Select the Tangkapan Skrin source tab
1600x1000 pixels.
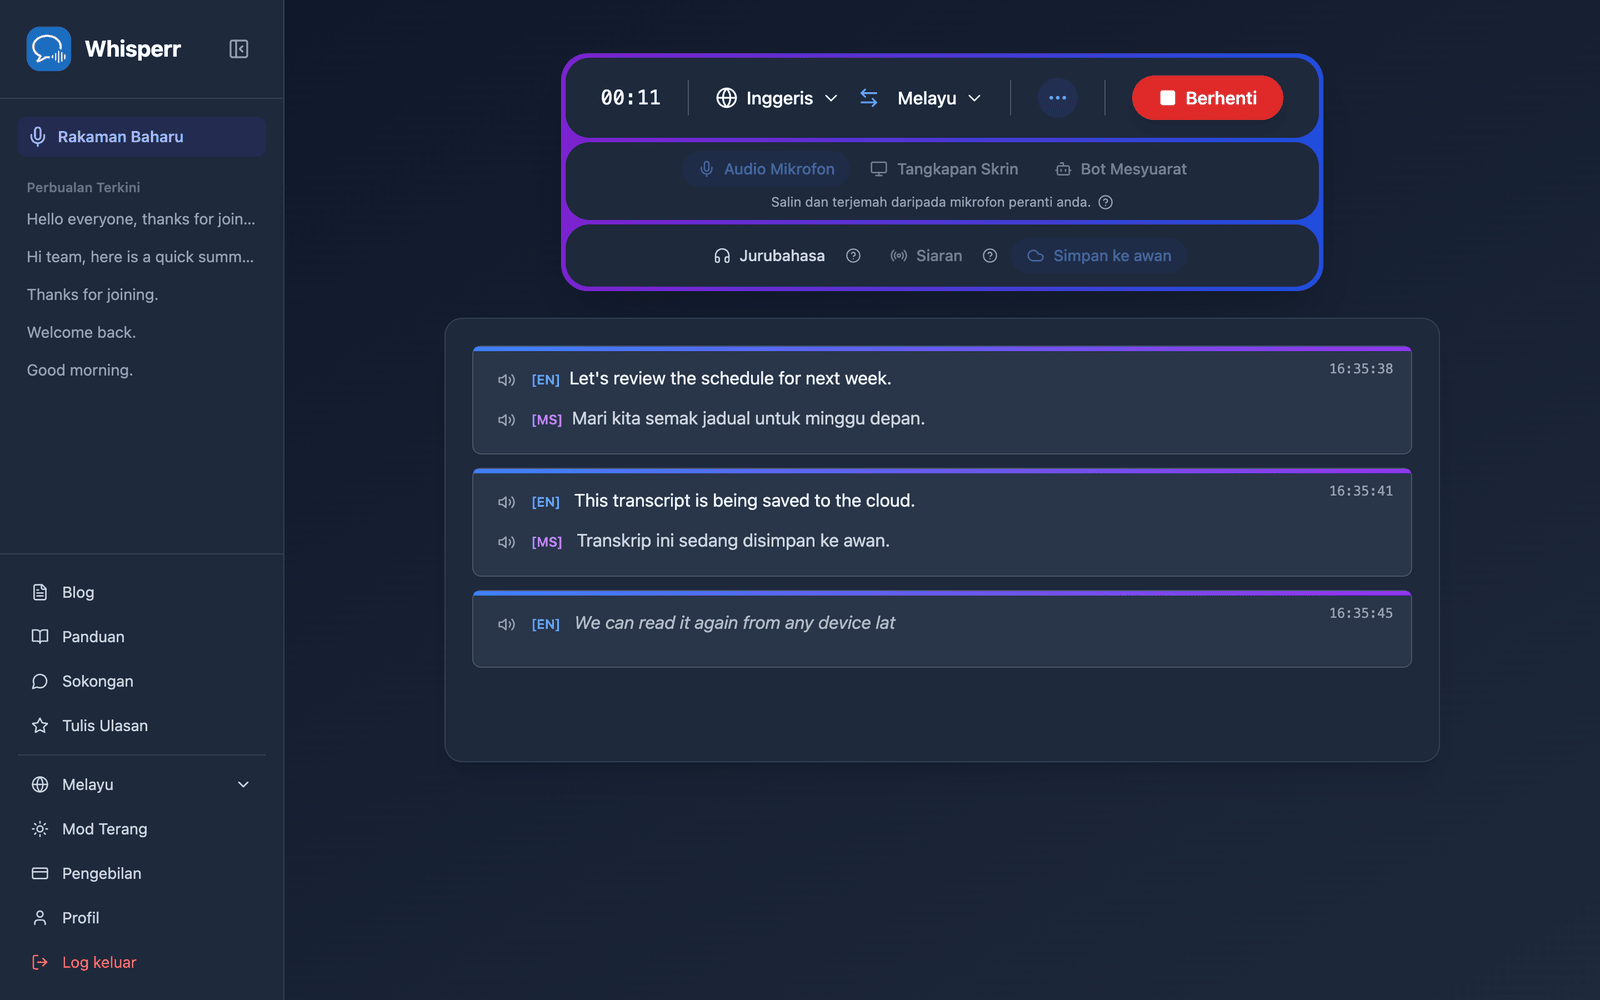coord(944,169)
